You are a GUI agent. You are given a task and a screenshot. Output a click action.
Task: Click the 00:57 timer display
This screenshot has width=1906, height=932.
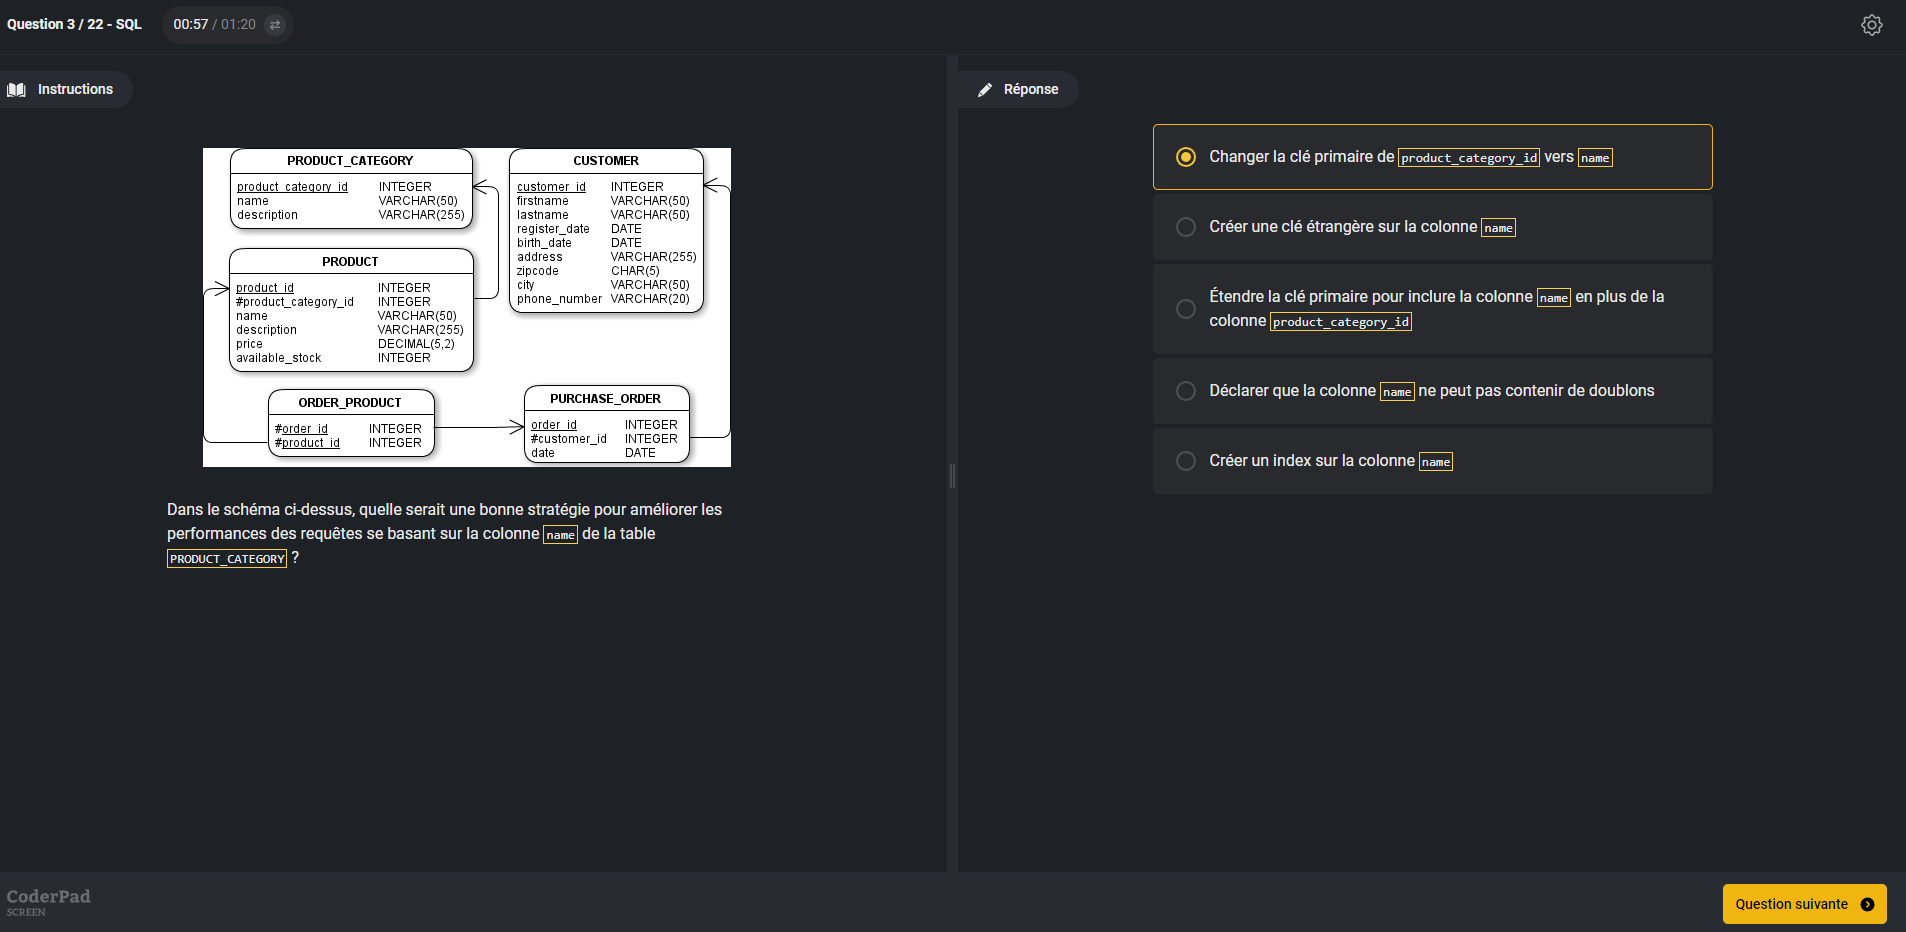[190, 25]
